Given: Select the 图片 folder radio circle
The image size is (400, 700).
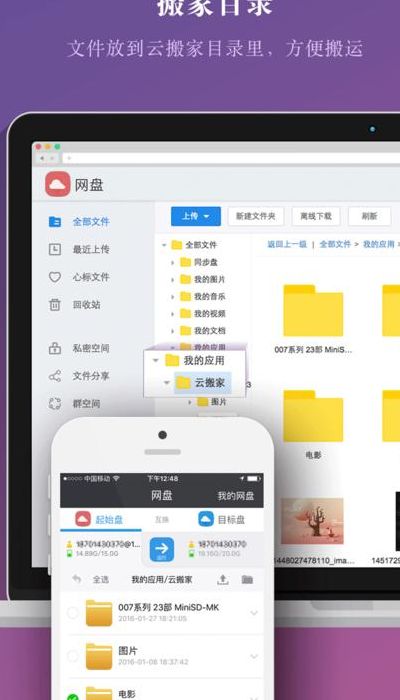Looking at the screenshot, I should (x=73, y=656).
